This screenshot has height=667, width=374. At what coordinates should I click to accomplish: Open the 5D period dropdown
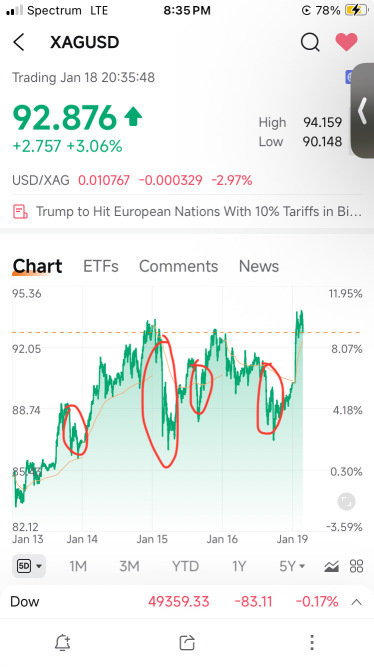coord(29,566)
